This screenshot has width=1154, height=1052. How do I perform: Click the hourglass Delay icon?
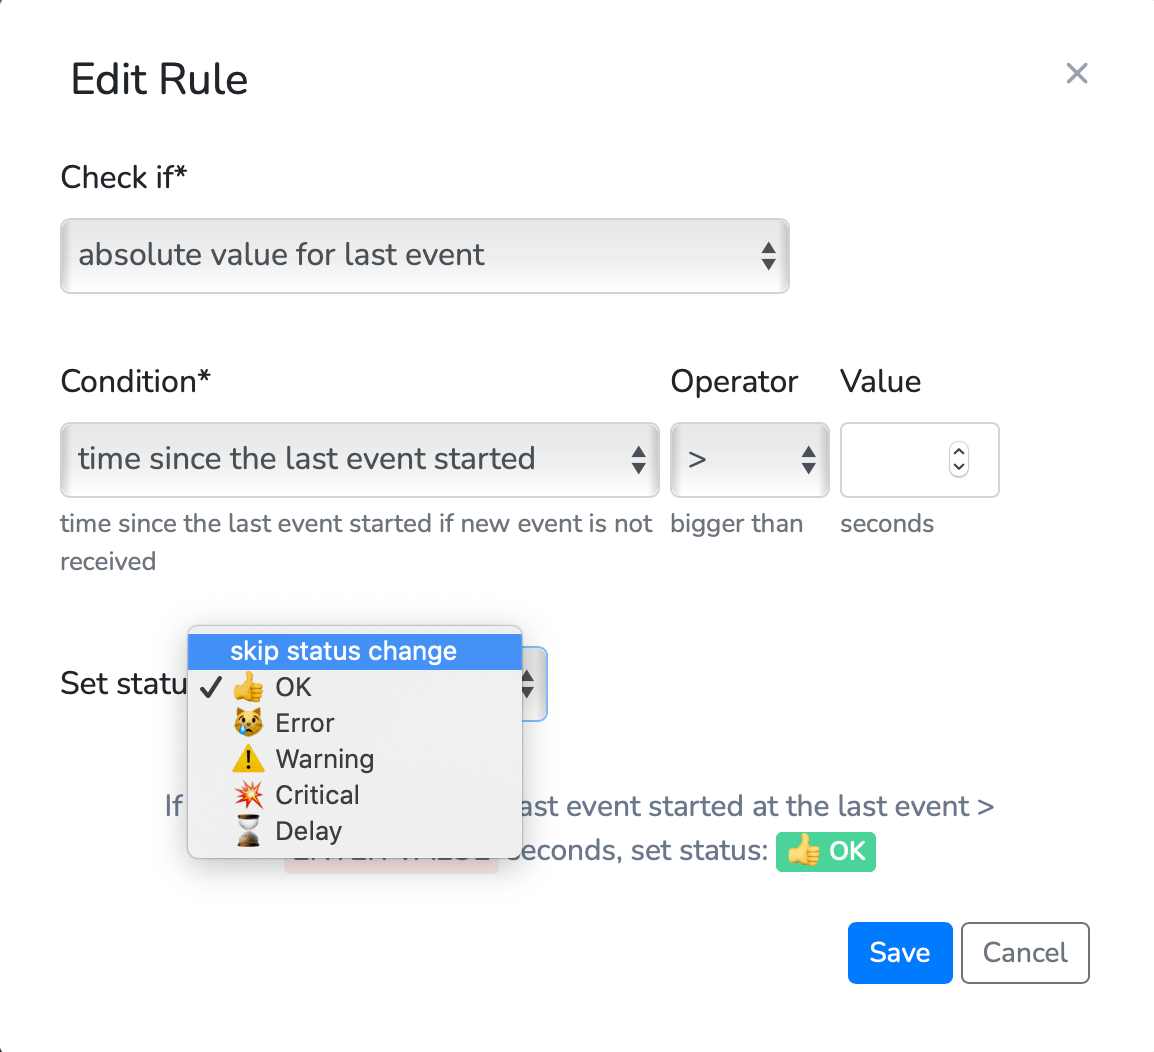(248, 831)
